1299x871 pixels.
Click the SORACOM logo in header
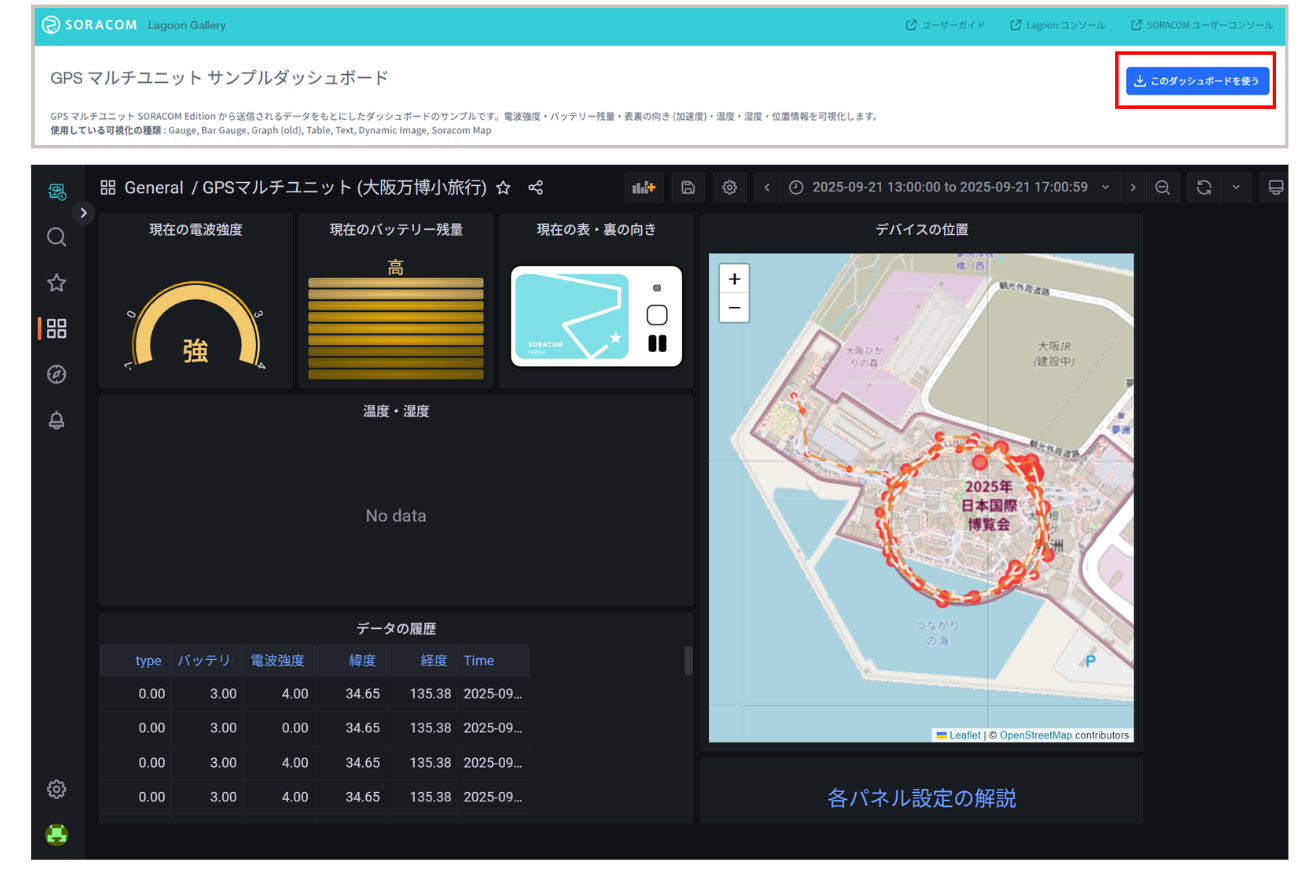point(90,25)
